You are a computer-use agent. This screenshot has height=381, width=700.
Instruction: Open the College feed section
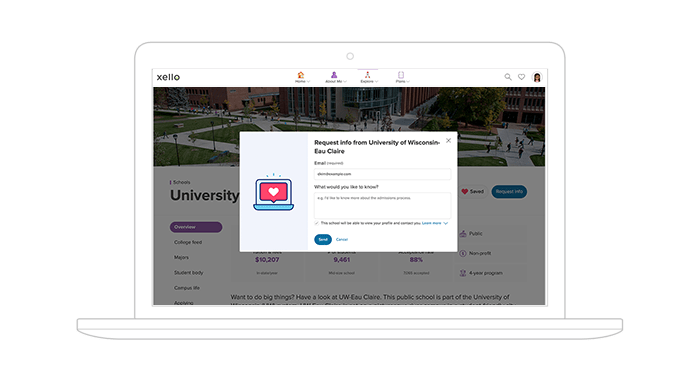[188, 242]
